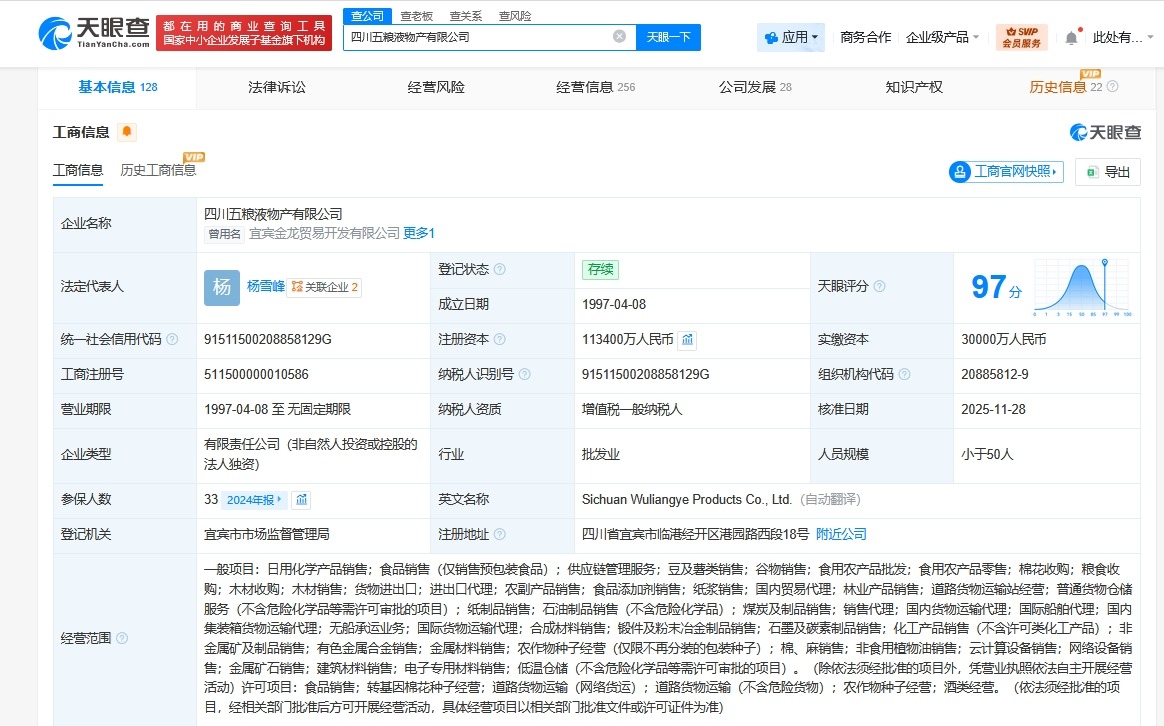Click the orange alert icon beside 工商信息 heading

click(x=126, y=131)
